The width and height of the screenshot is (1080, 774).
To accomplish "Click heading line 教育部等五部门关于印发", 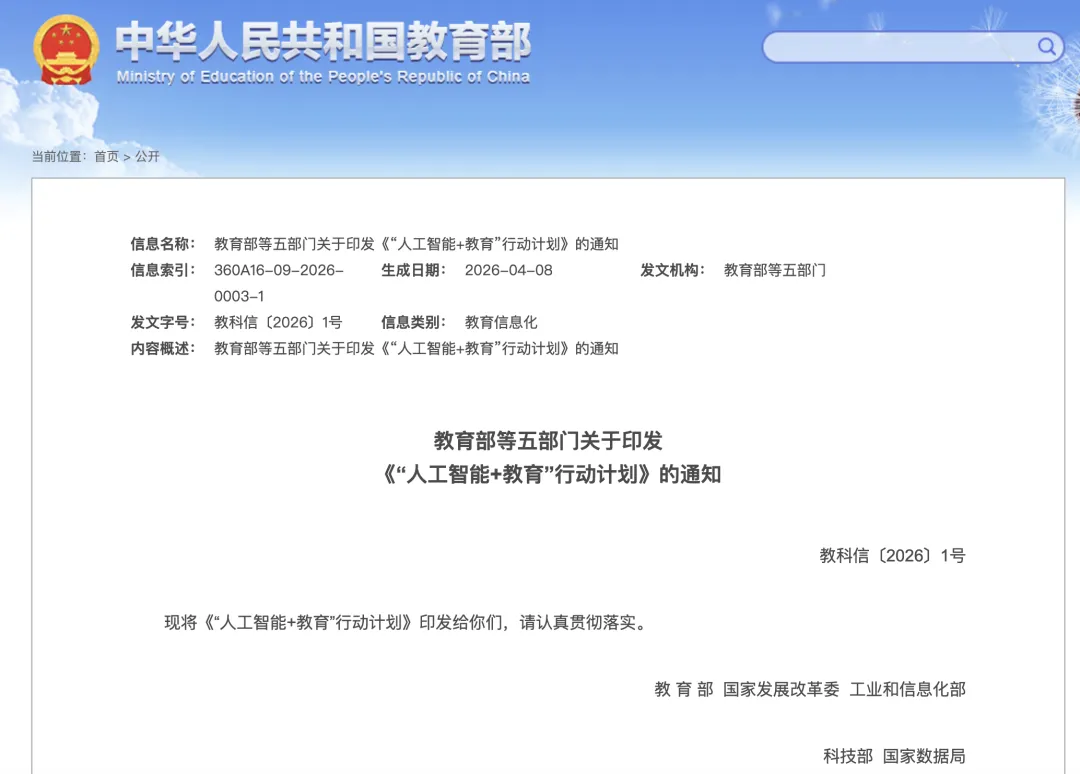I will pos(548,441).
